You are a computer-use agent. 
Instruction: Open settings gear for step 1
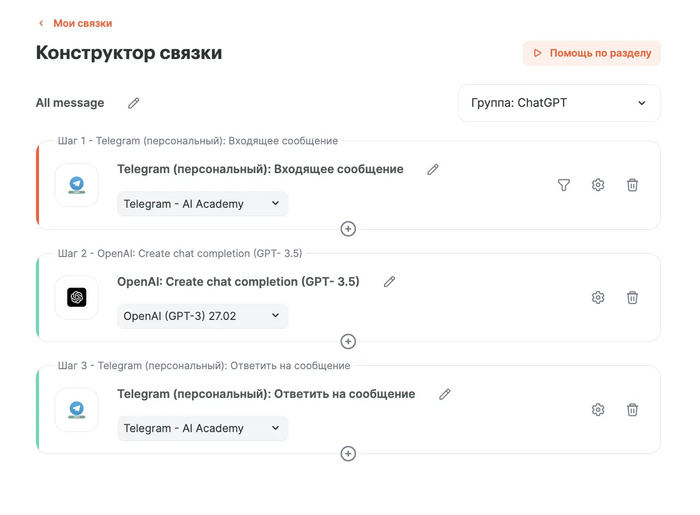tap(598, 185)
